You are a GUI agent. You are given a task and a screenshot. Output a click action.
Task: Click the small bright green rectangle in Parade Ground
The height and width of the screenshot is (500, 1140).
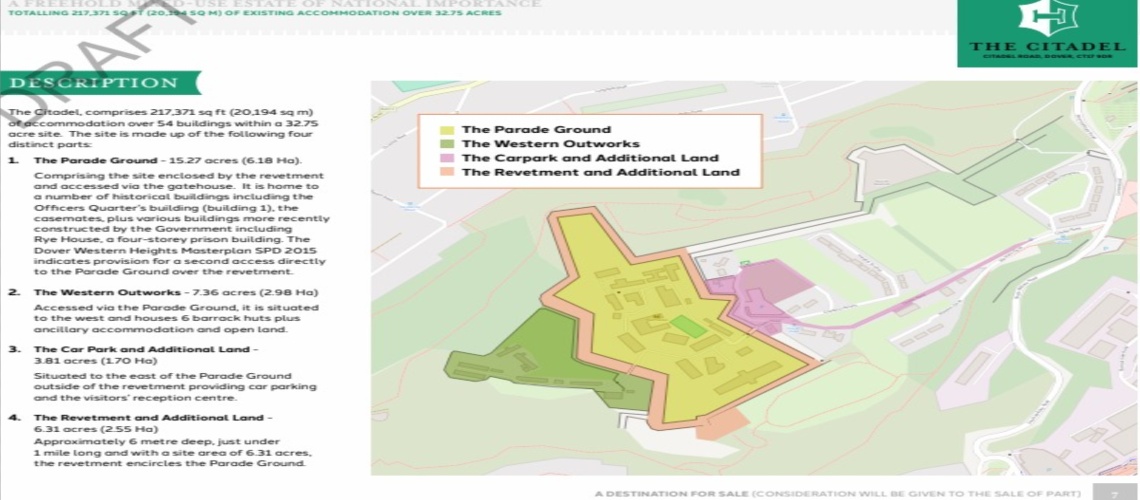pyautogui.click(x=686, y=326)
